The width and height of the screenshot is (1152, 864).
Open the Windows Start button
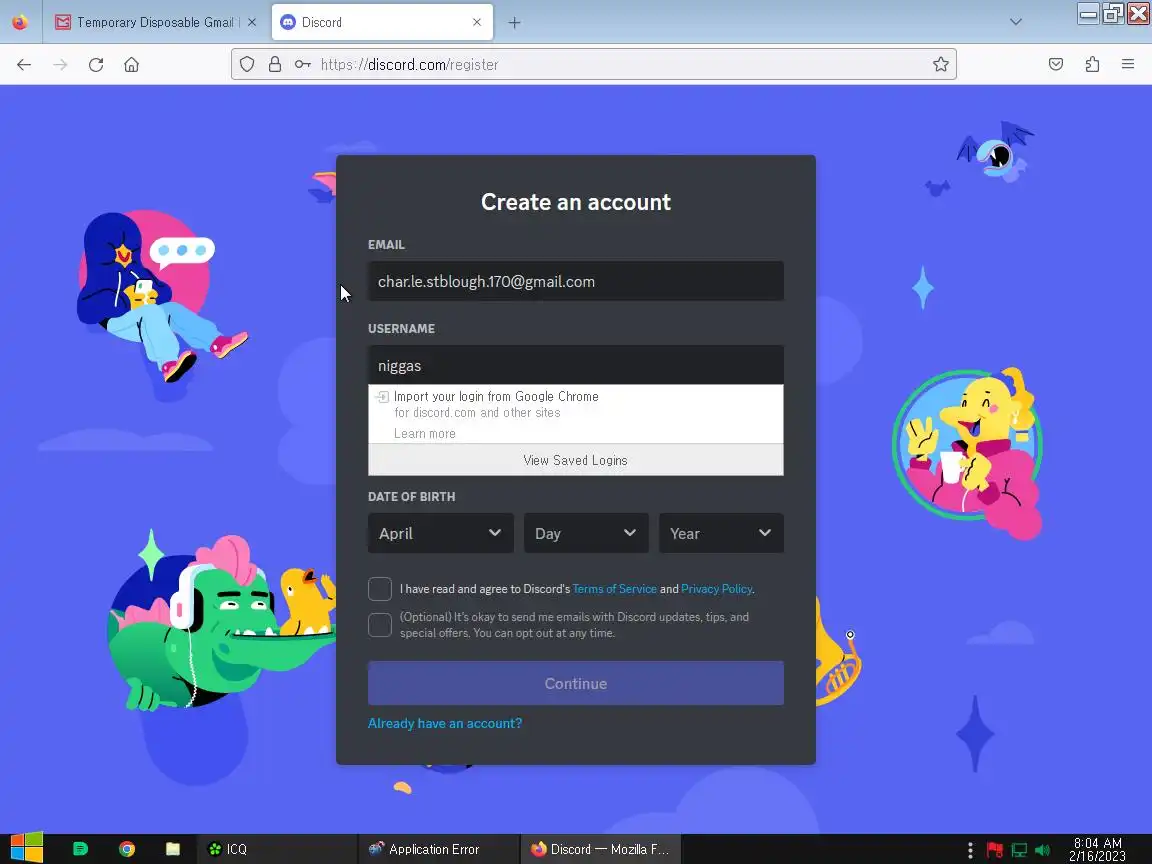coord(26,849)
